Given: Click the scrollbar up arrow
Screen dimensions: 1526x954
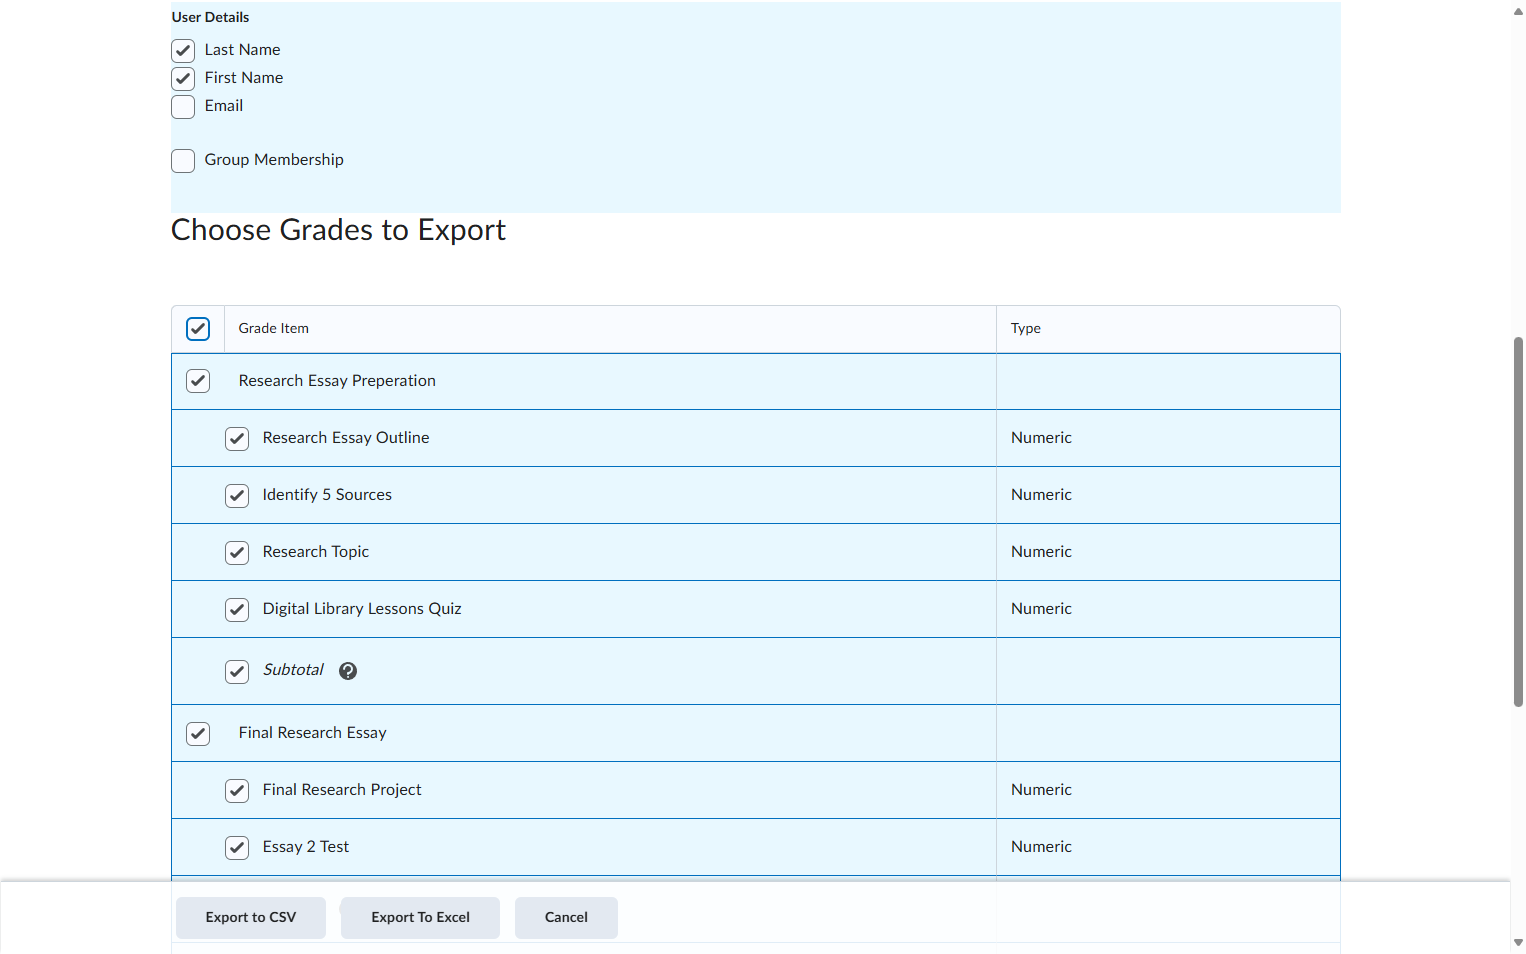Looking at the screenshot, I should 1518,12.
